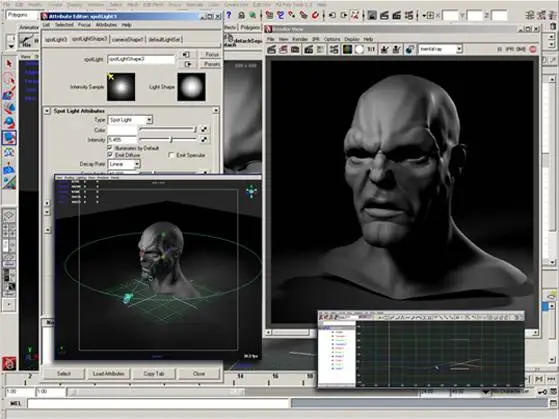The width and height of the screenshot is (559, 419).
Task: Open the Decay Rate dropdown
Action: [124, 164]
